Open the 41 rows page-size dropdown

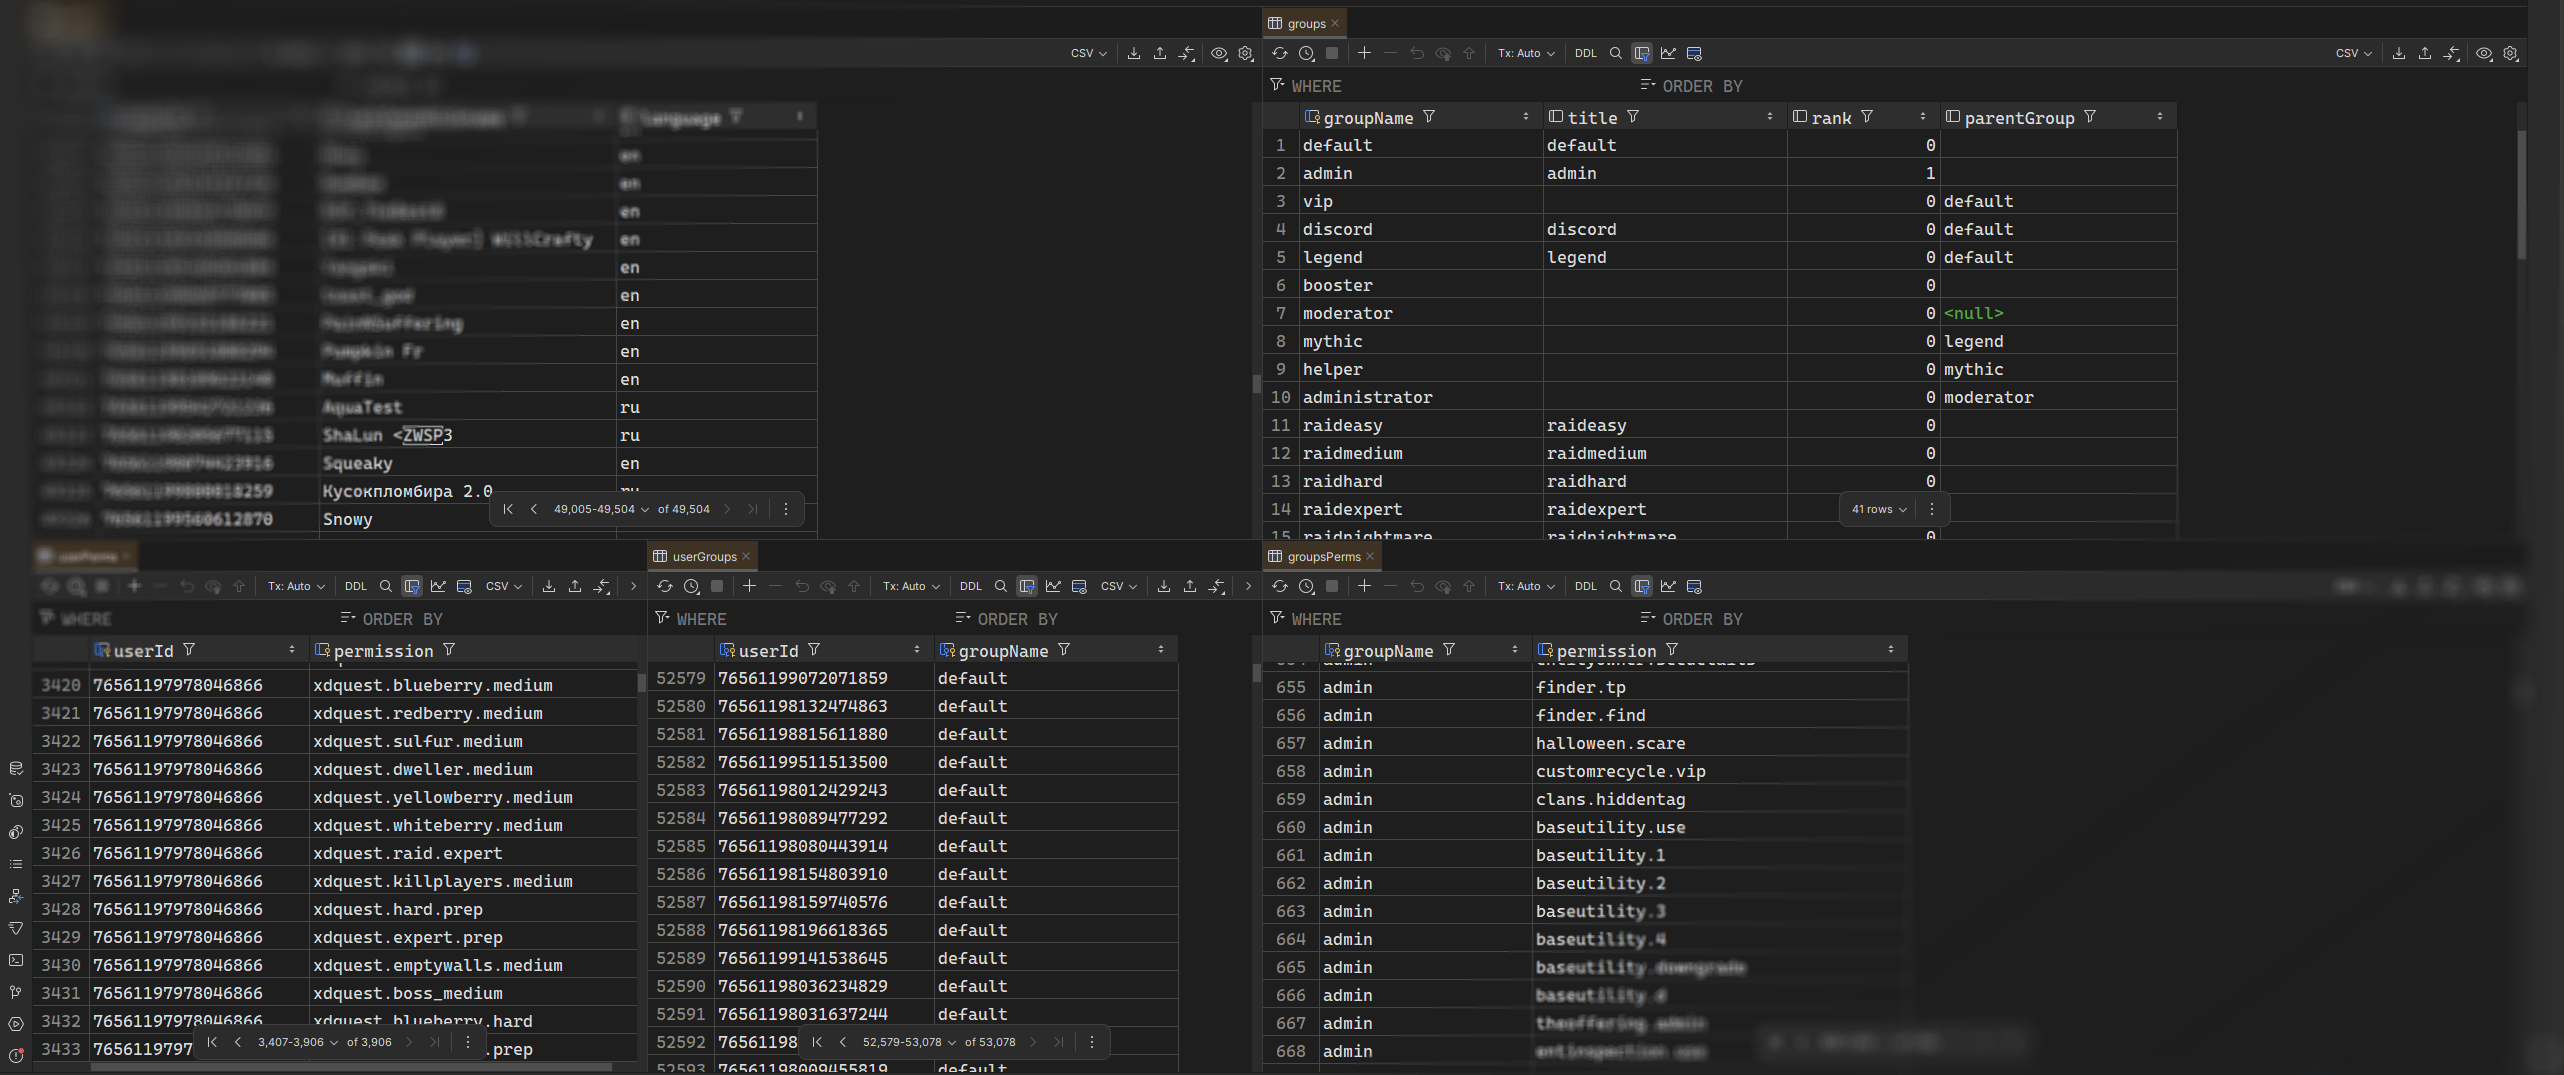pyautogui.click(x=1879, y=509)
